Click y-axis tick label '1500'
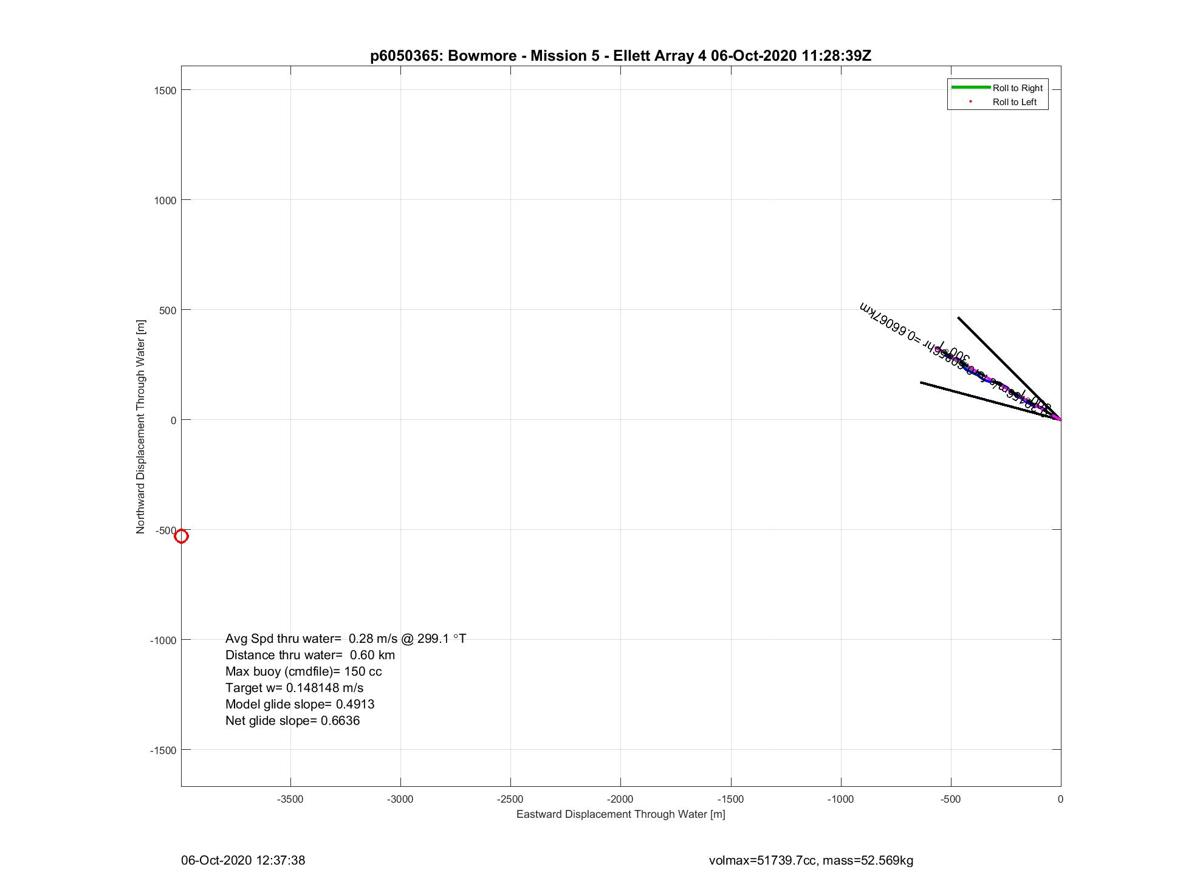This screenshot has height=885, width=1200. click(x=166, y=90)
